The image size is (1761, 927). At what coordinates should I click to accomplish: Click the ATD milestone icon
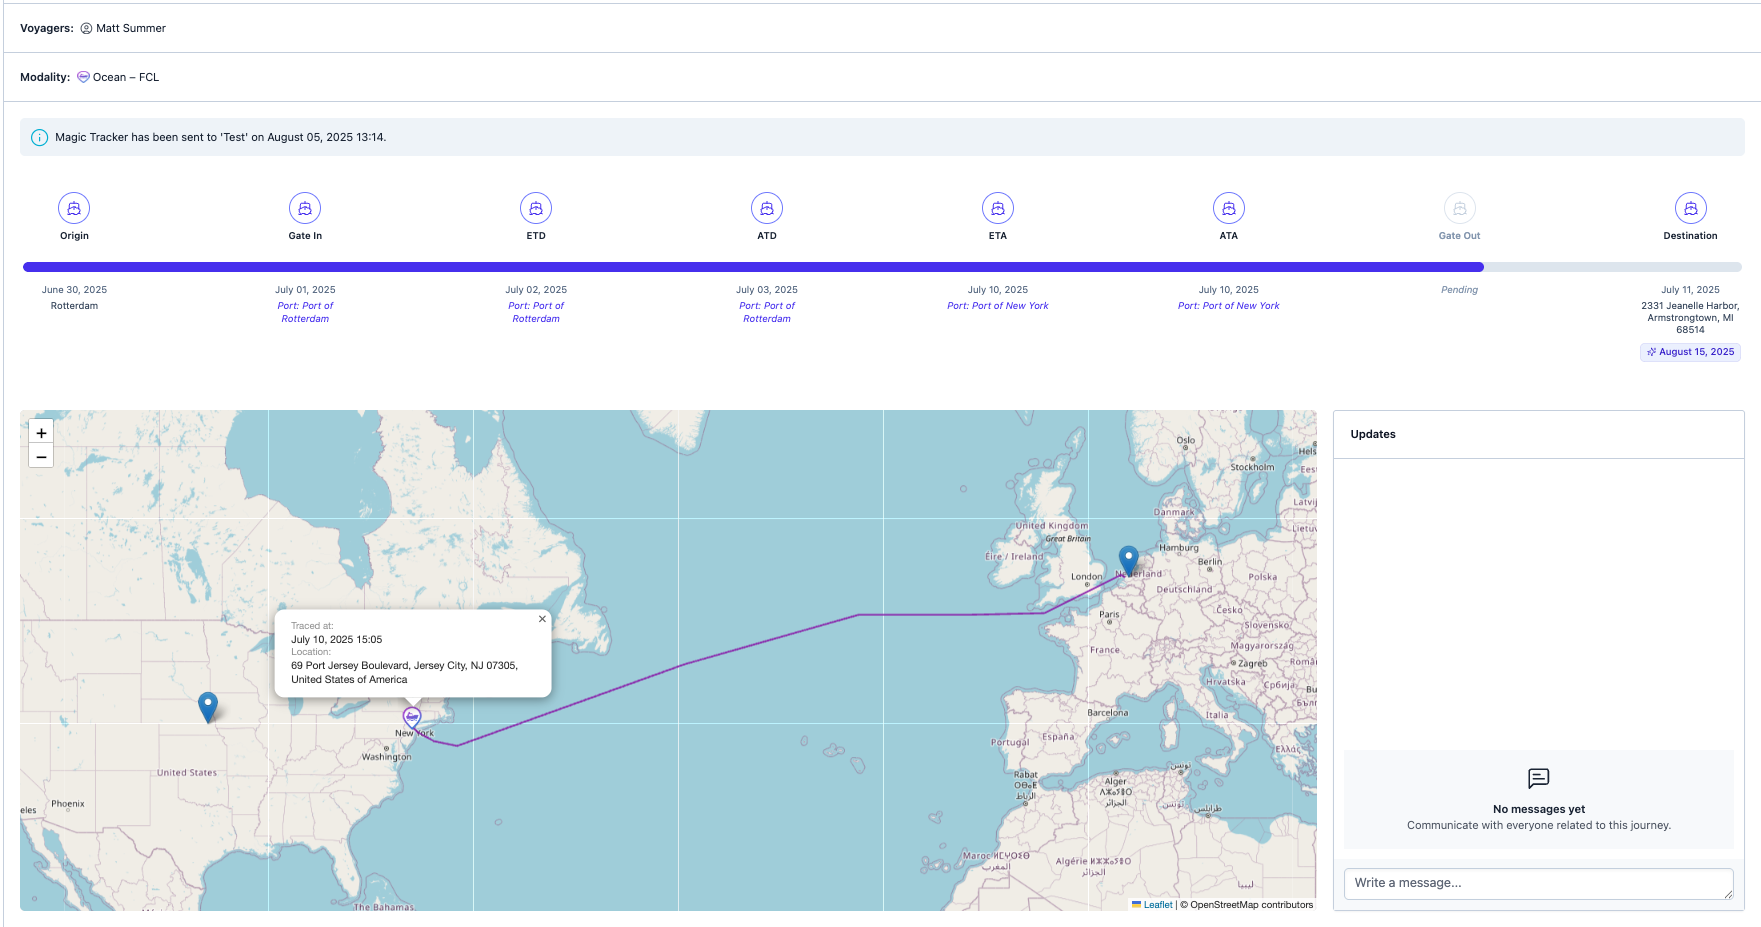(x=767, y=208)
